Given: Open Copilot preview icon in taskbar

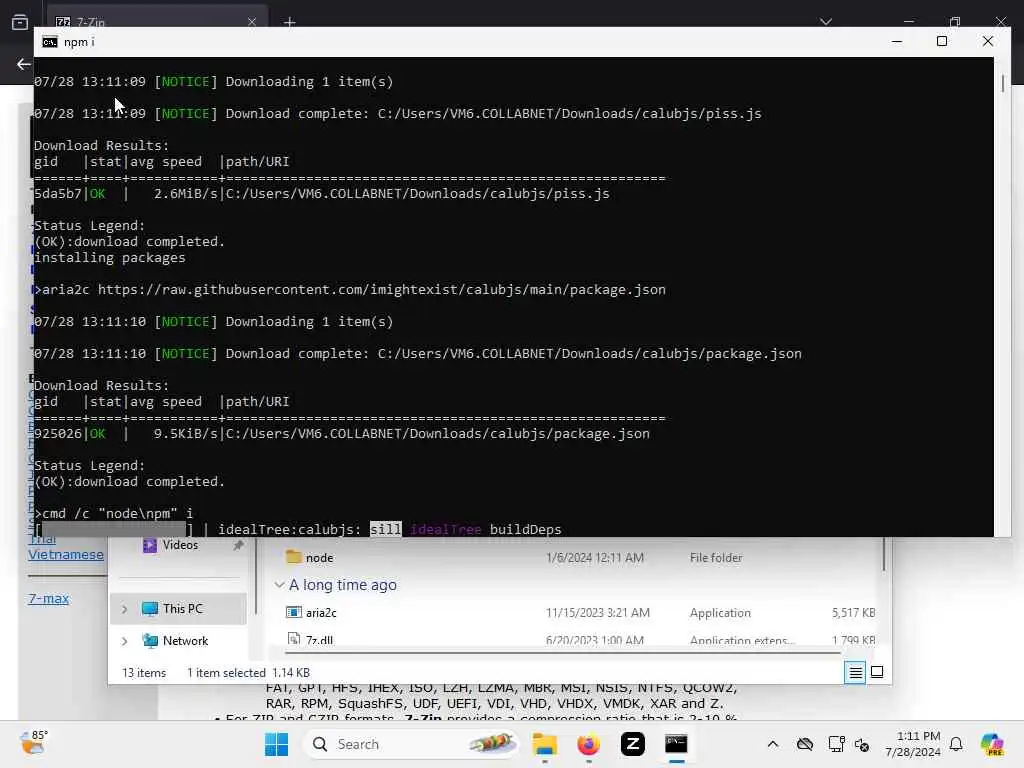Looking at the screenshot, I should coord(992,744).
